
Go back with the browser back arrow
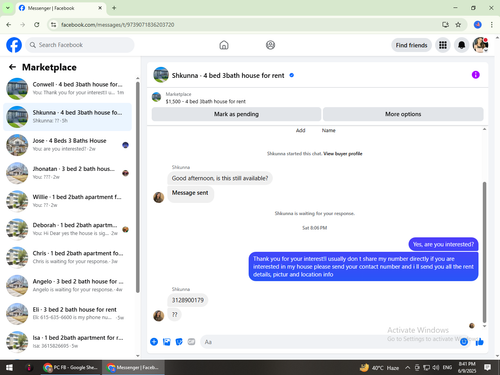(9, 25)
